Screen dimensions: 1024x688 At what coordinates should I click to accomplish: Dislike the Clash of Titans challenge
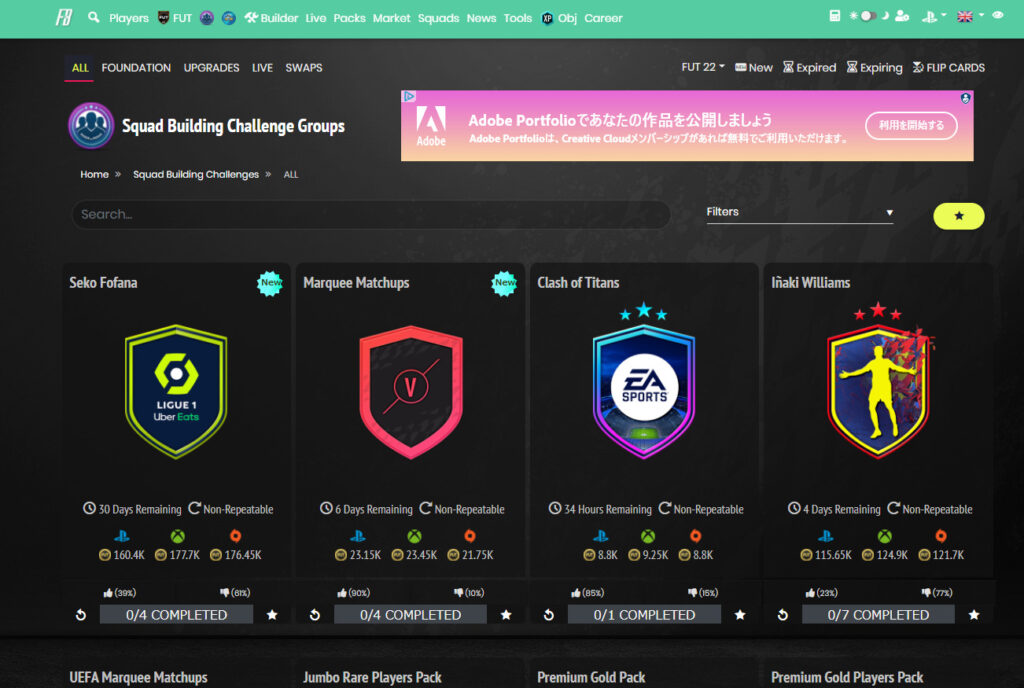(703, 593)
